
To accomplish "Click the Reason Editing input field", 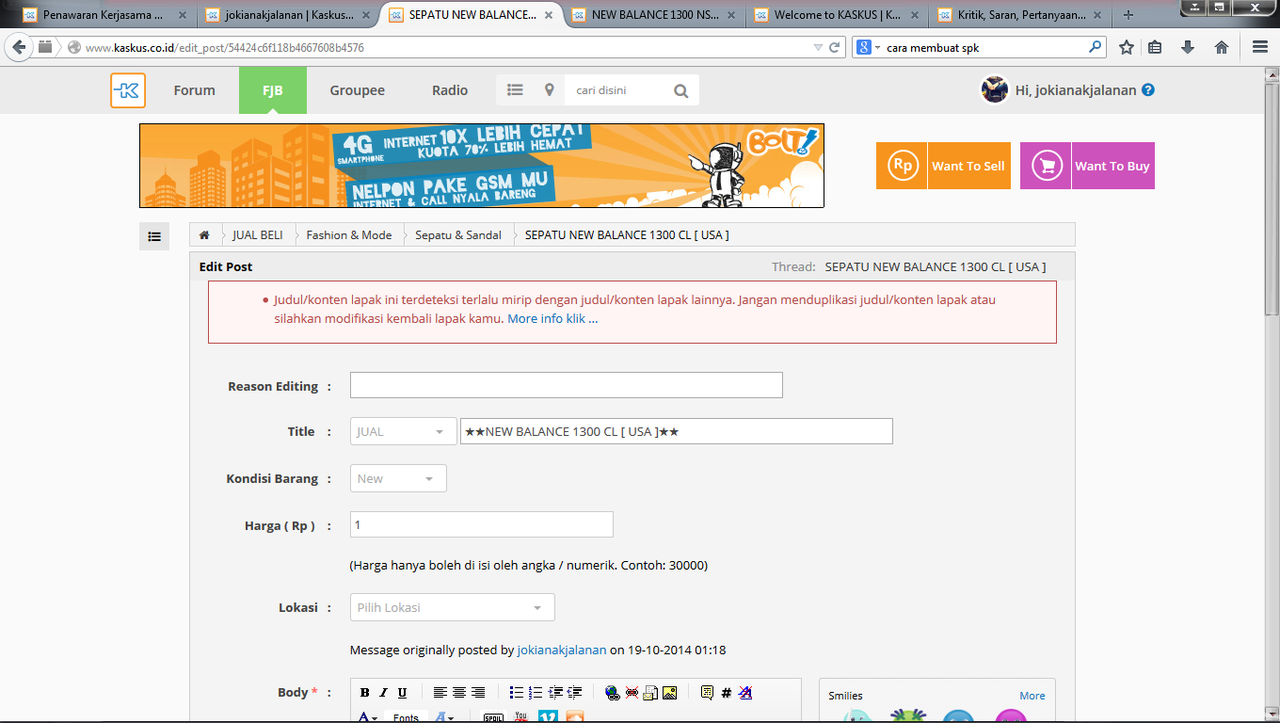I will (566, 385).
